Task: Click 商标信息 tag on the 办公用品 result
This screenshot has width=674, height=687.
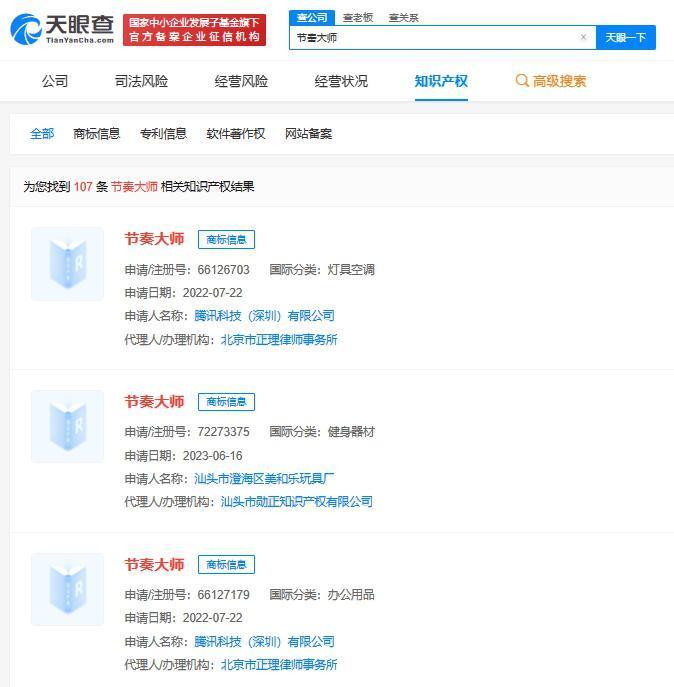Action: click(x=226, y=564)
